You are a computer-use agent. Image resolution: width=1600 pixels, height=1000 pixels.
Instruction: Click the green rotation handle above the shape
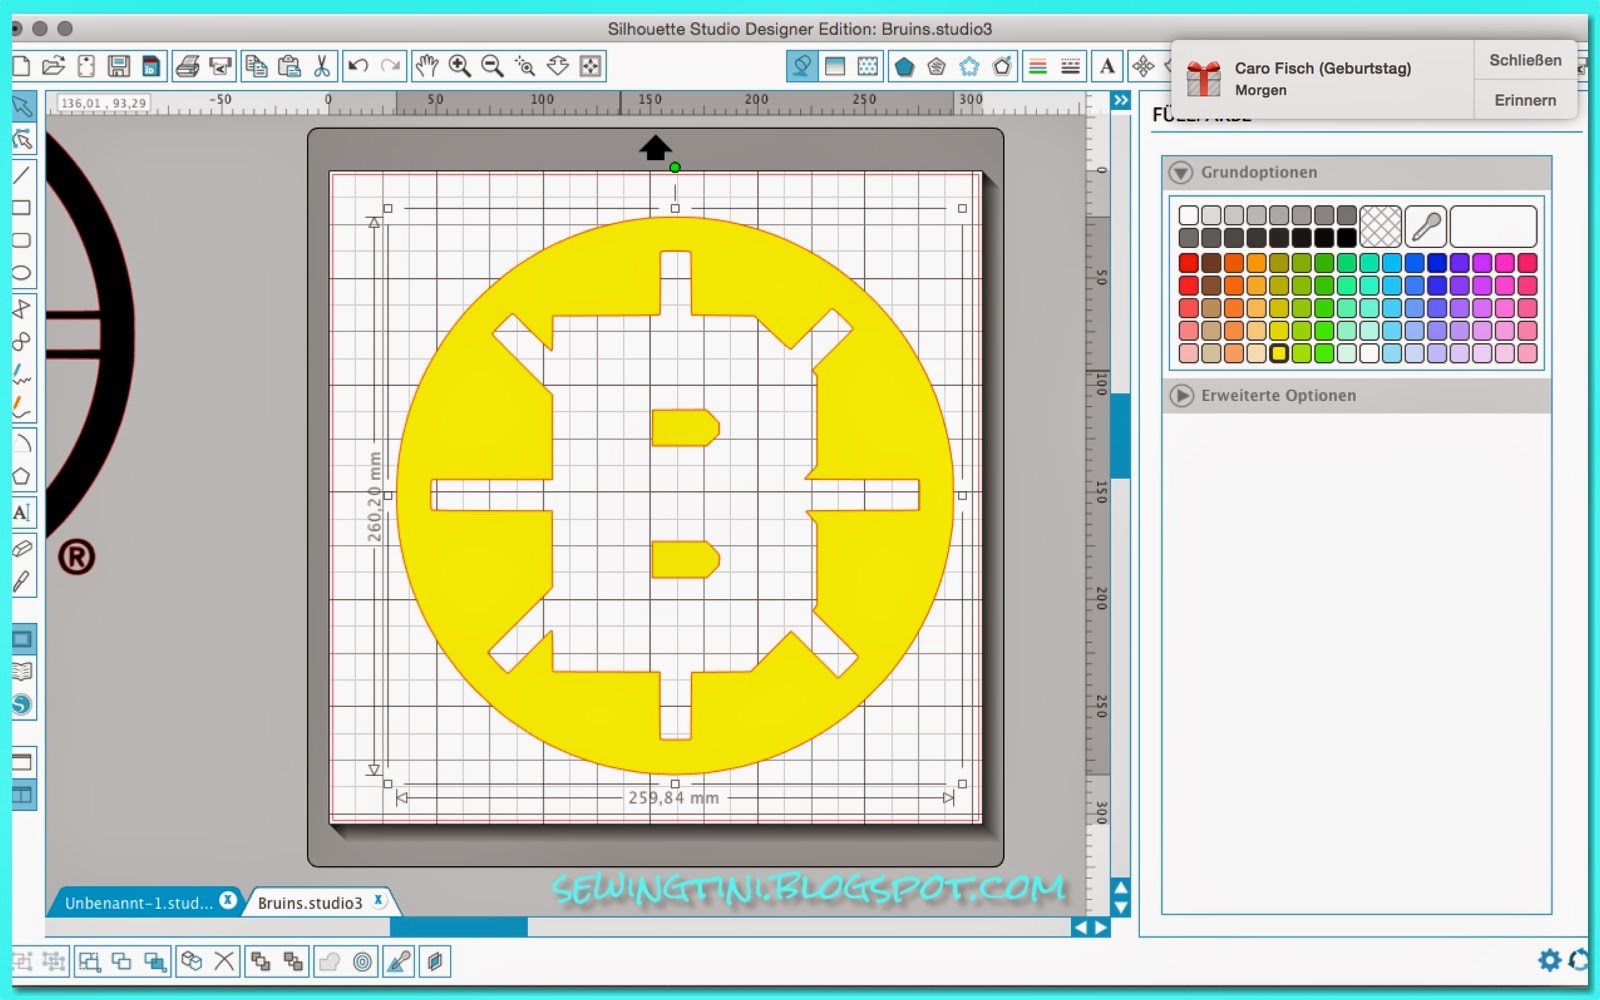click(x=675, y=168)
